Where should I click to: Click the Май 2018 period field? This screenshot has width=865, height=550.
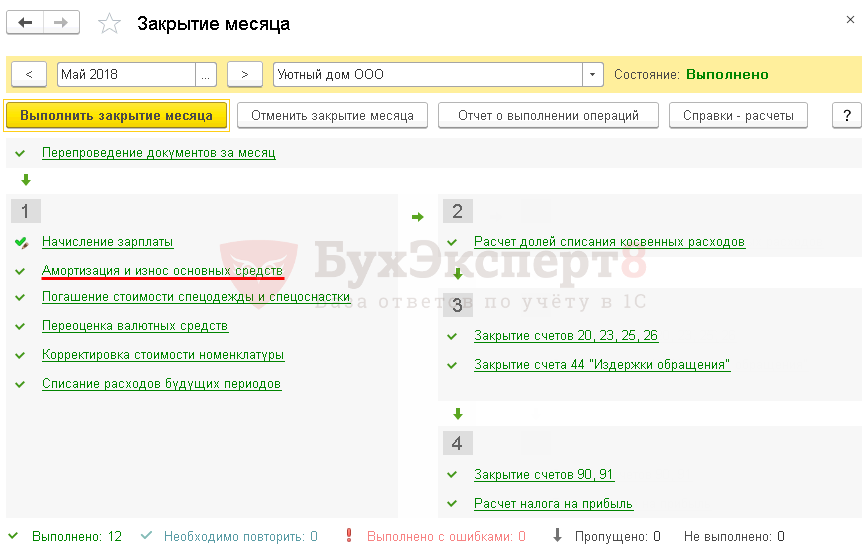pyautogui.click(x=126, y=75)
